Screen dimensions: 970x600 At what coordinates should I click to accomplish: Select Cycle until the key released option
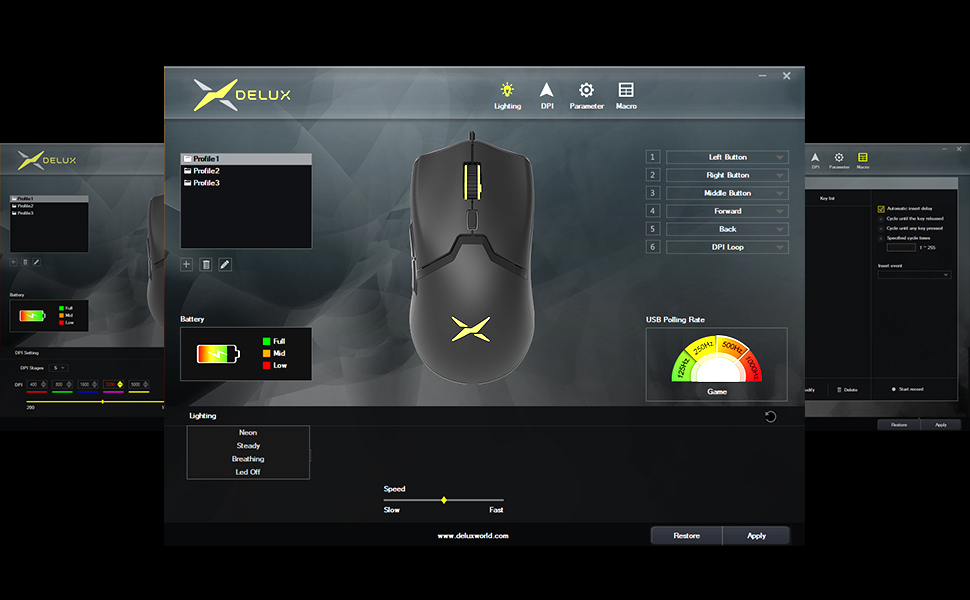[881, 219]
